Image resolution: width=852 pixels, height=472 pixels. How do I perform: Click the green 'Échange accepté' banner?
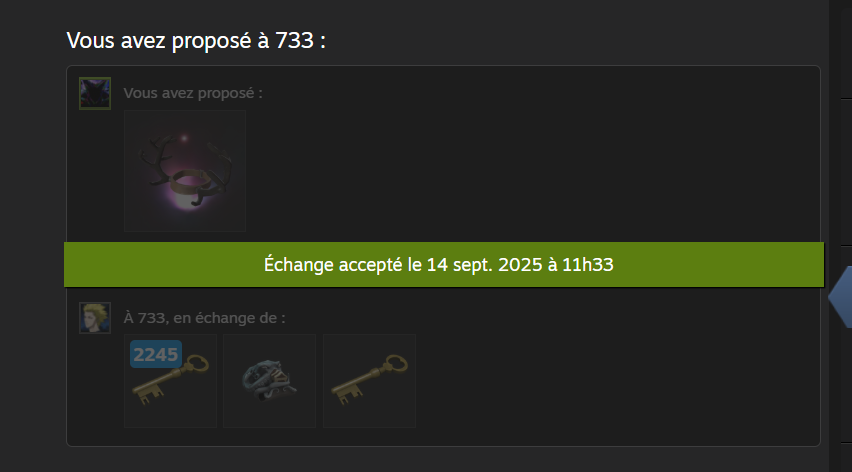click(x=444, y=265)
